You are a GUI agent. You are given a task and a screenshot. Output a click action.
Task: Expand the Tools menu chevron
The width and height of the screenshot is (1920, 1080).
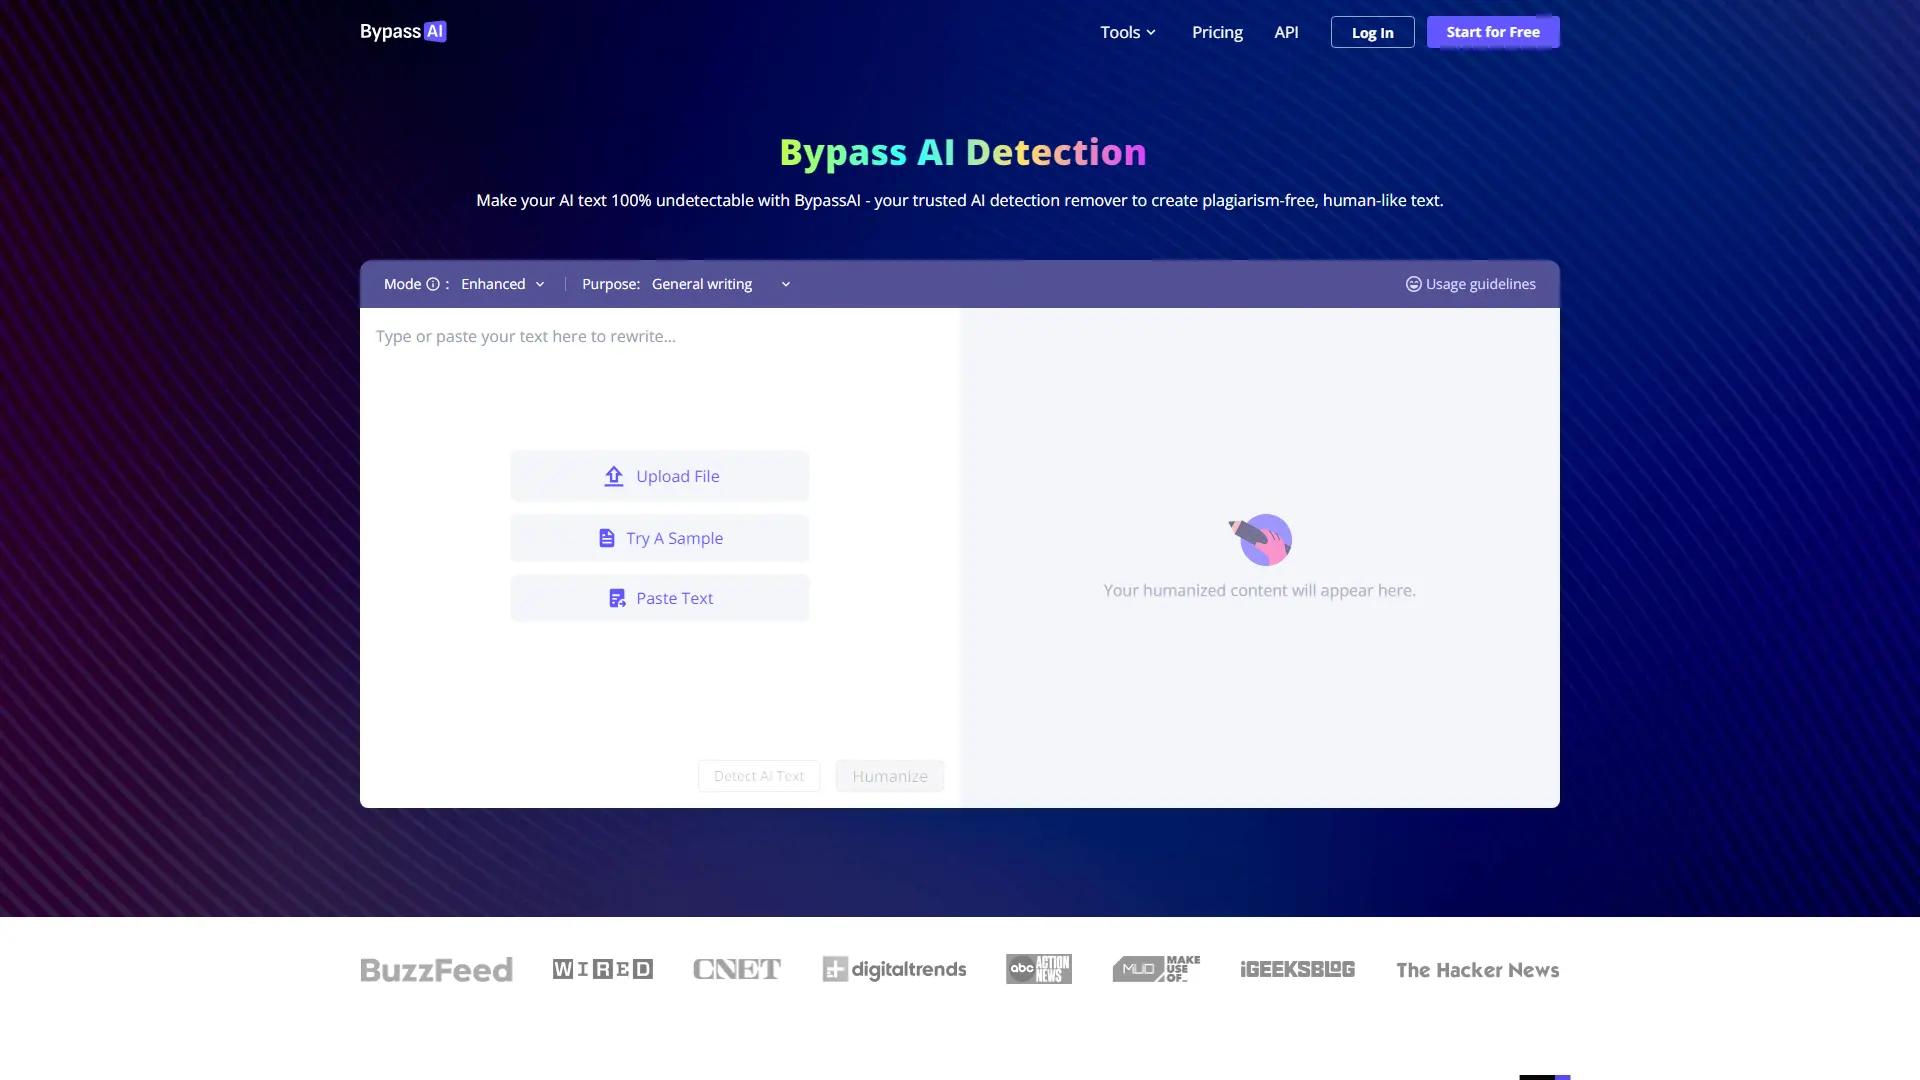click(1151, 32)
